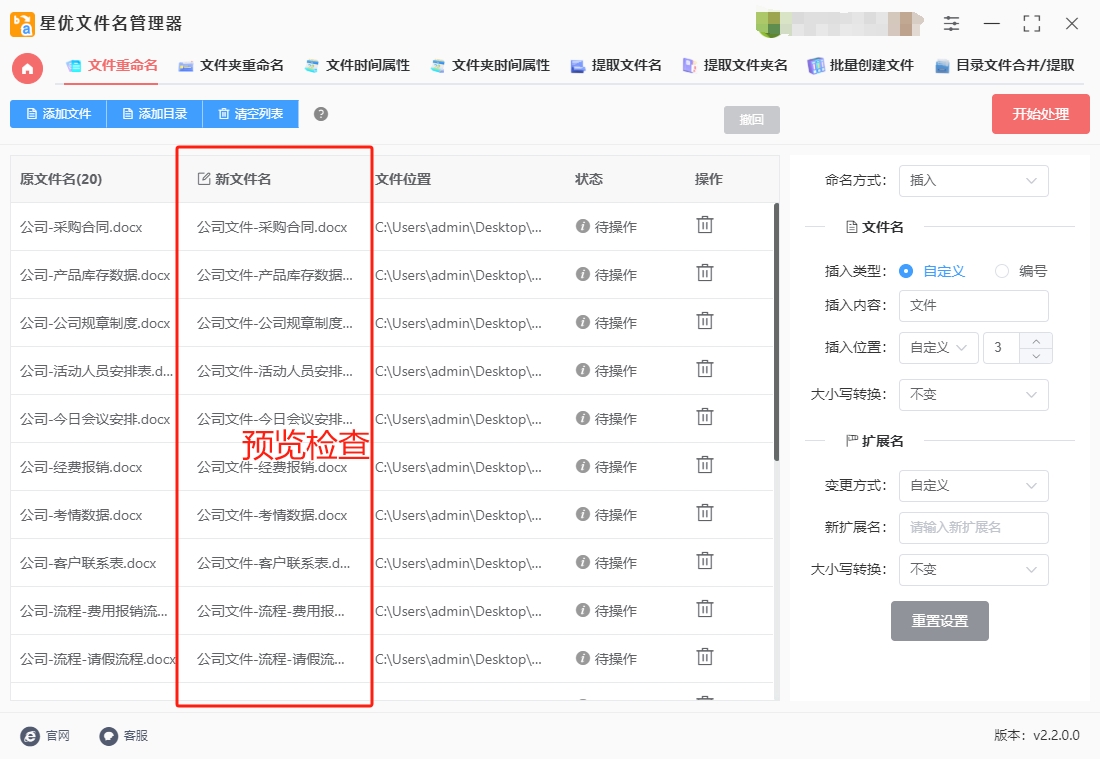
Task: Delete row 公司-流程-请假流程.docx with trash icon
Action: point(704,657)
